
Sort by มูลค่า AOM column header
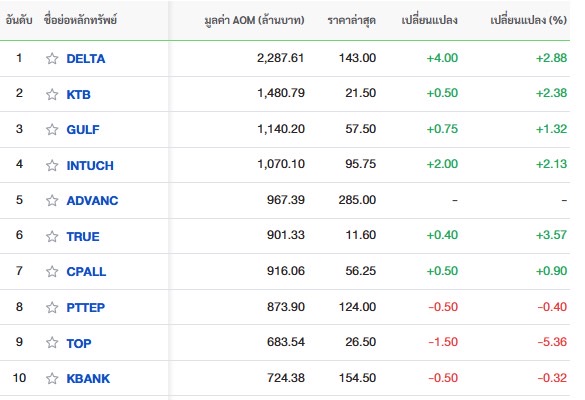tap(254, 20)
